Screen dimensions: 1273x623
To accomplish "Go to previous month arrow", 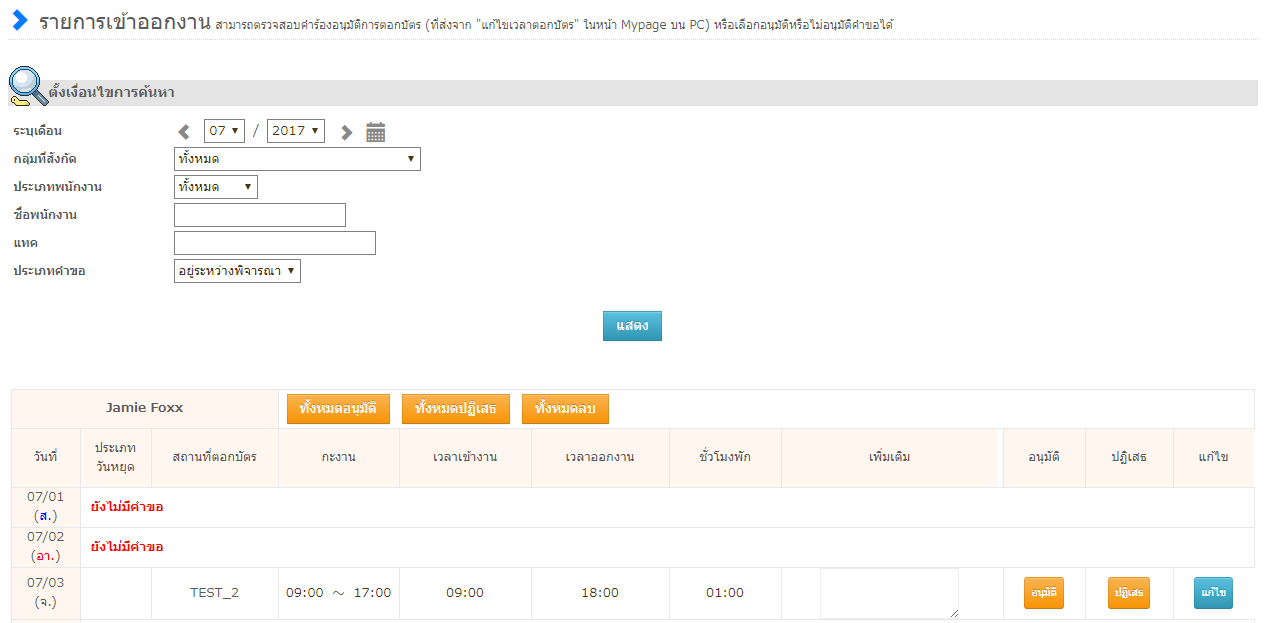I will pos(184,132).
